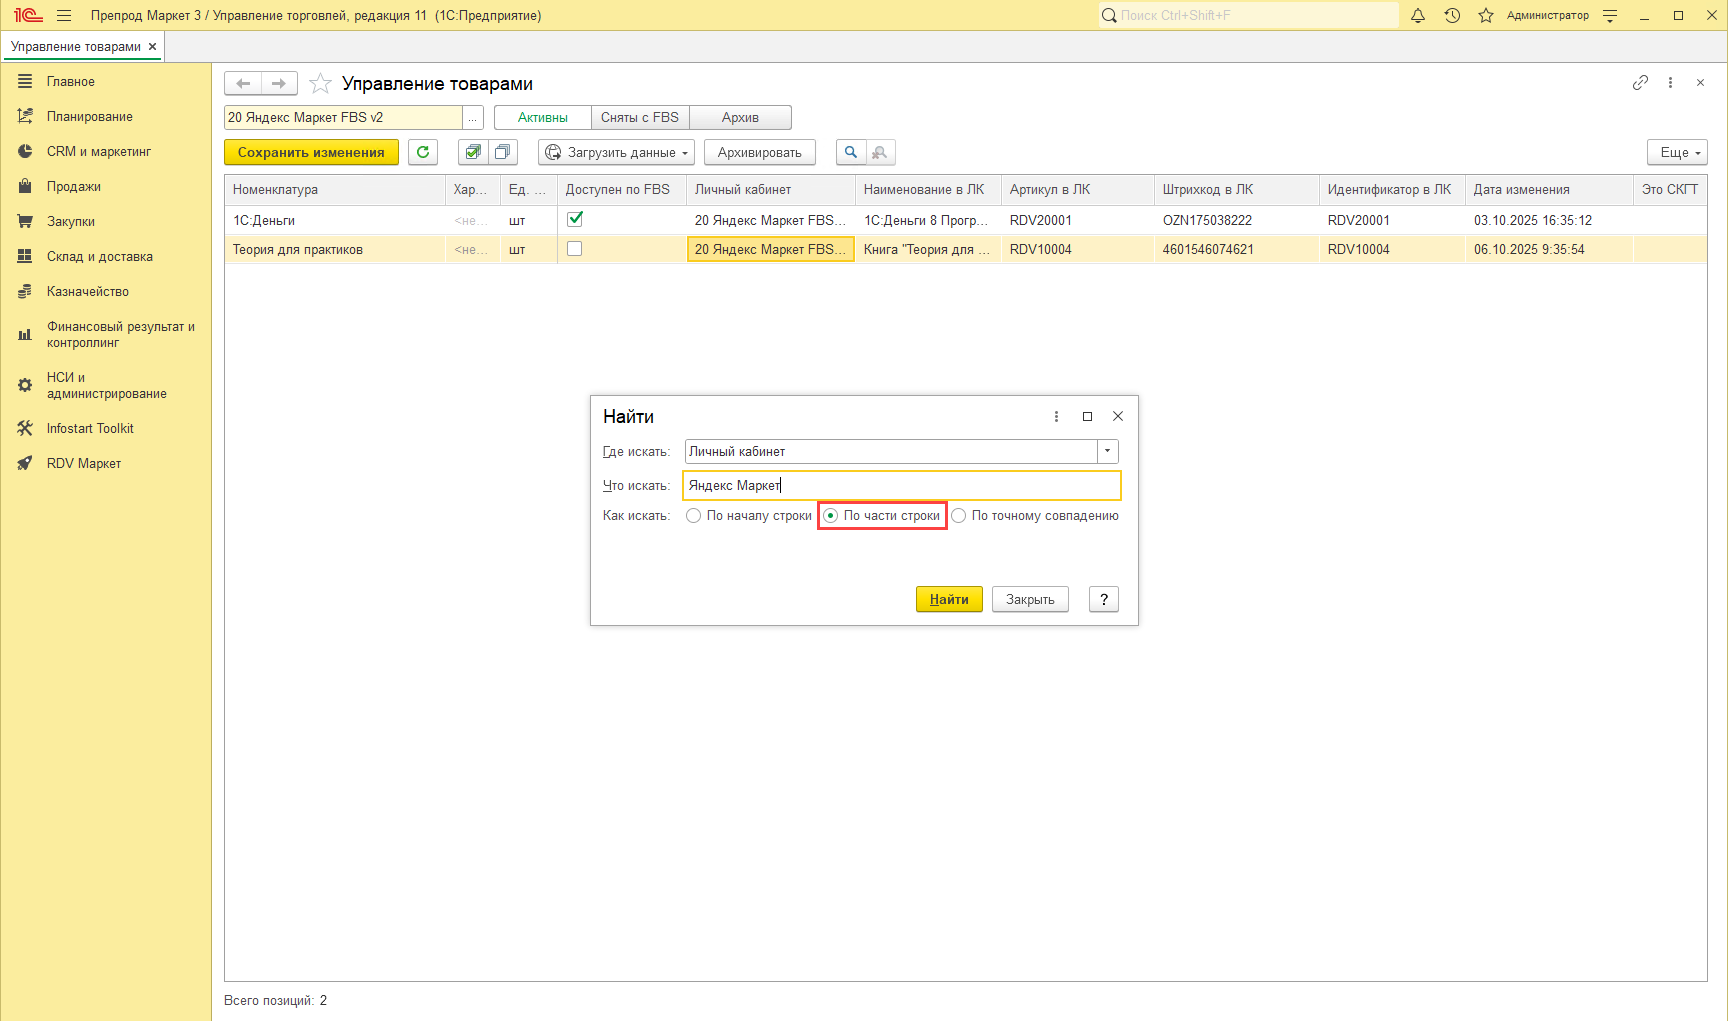Switch to the 'Сняты с FBS' tab
Viewport: 1728px width, 1021px height.
(640, 118)
